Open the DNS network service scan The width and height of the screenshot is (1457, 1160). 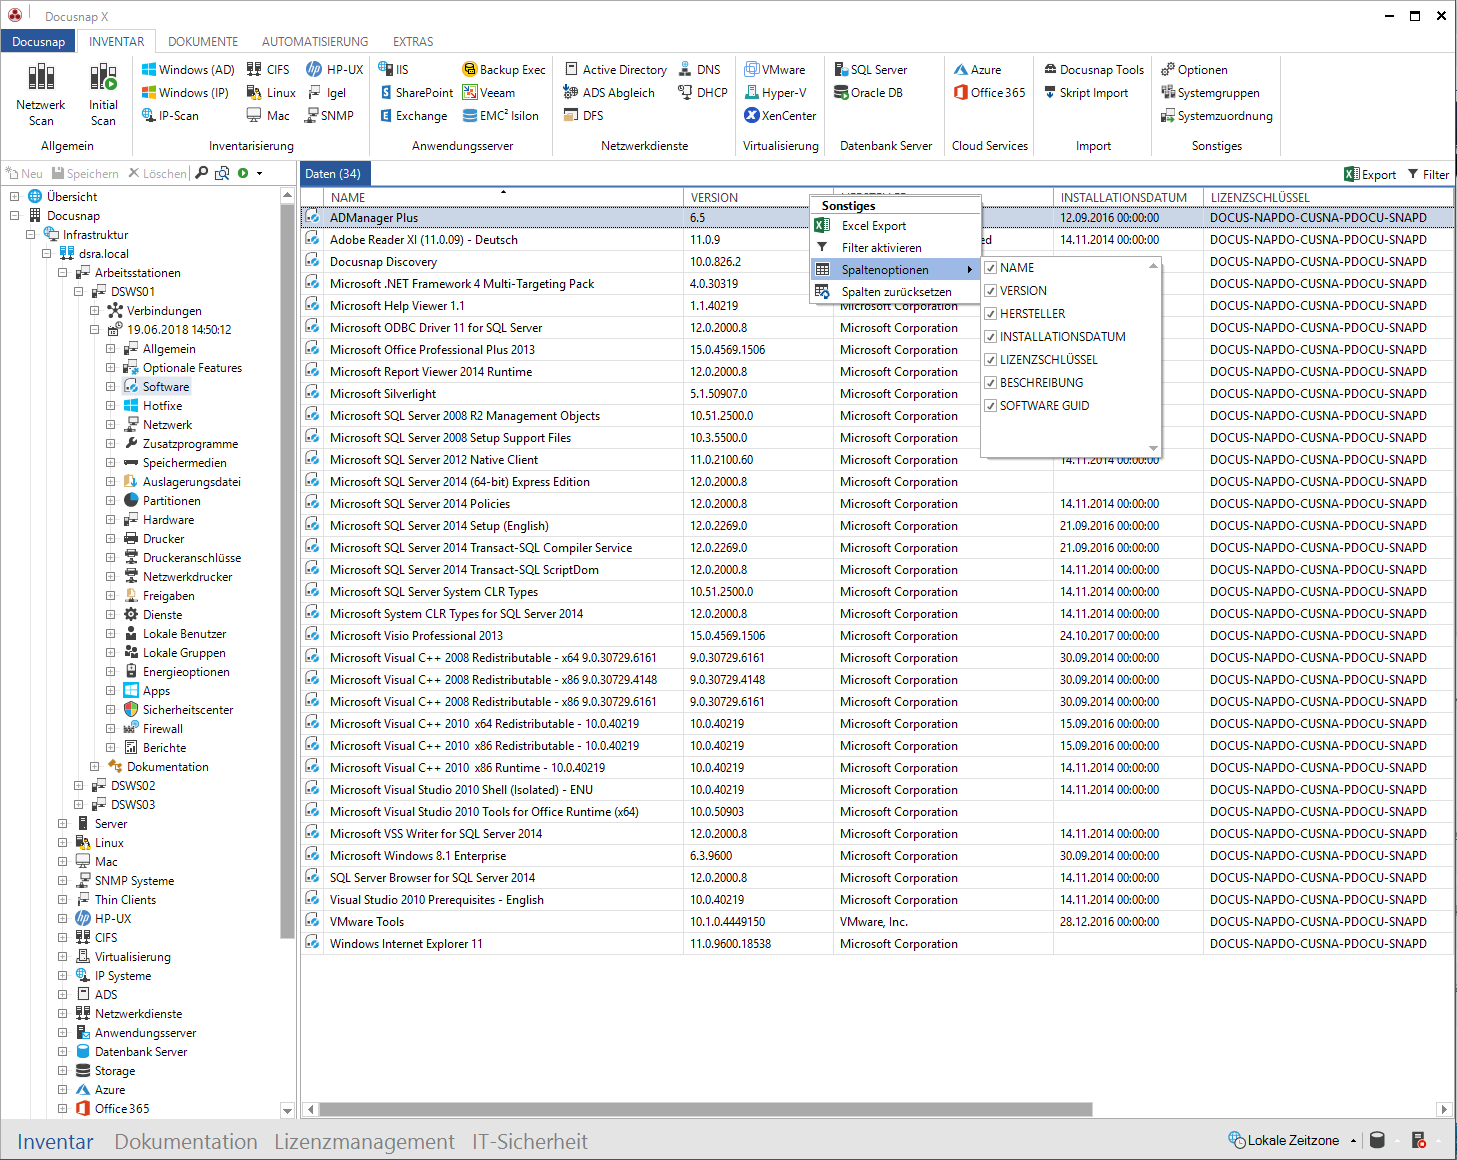pyautogui.click(x=699, y=70)
